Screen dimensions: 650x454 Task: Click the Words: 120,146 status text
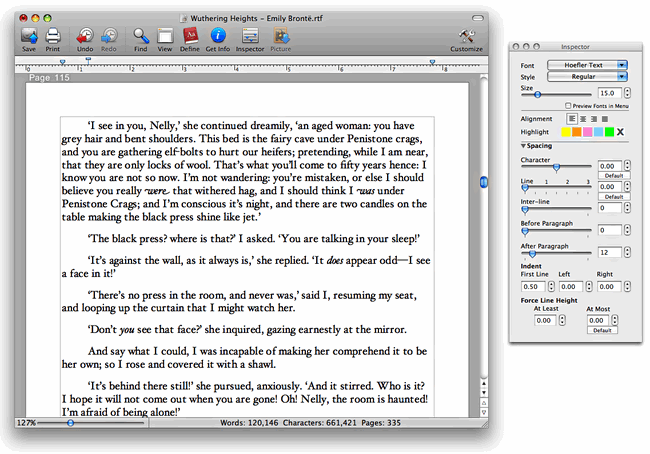coord(249,423)
